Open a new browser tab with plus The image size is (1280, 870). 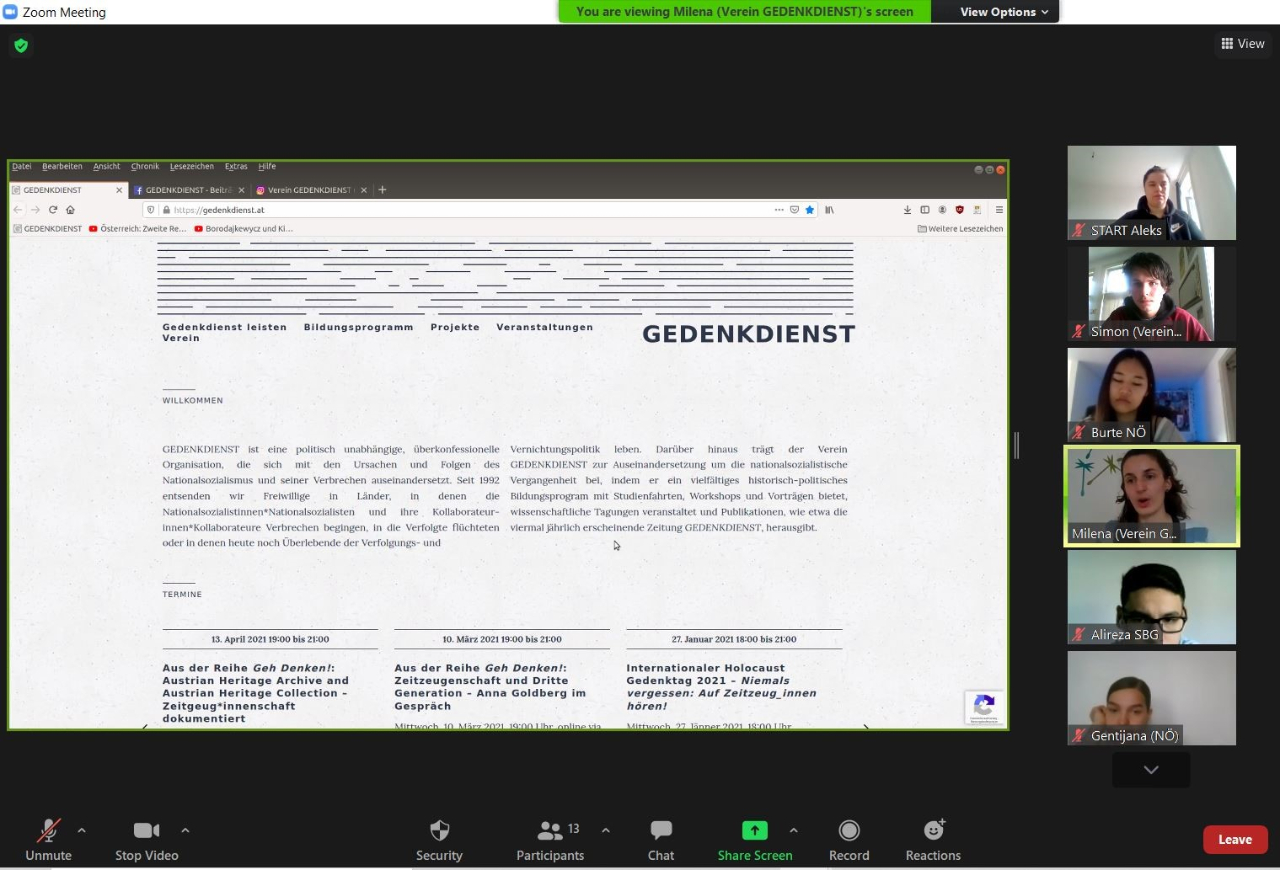[382, 190]
